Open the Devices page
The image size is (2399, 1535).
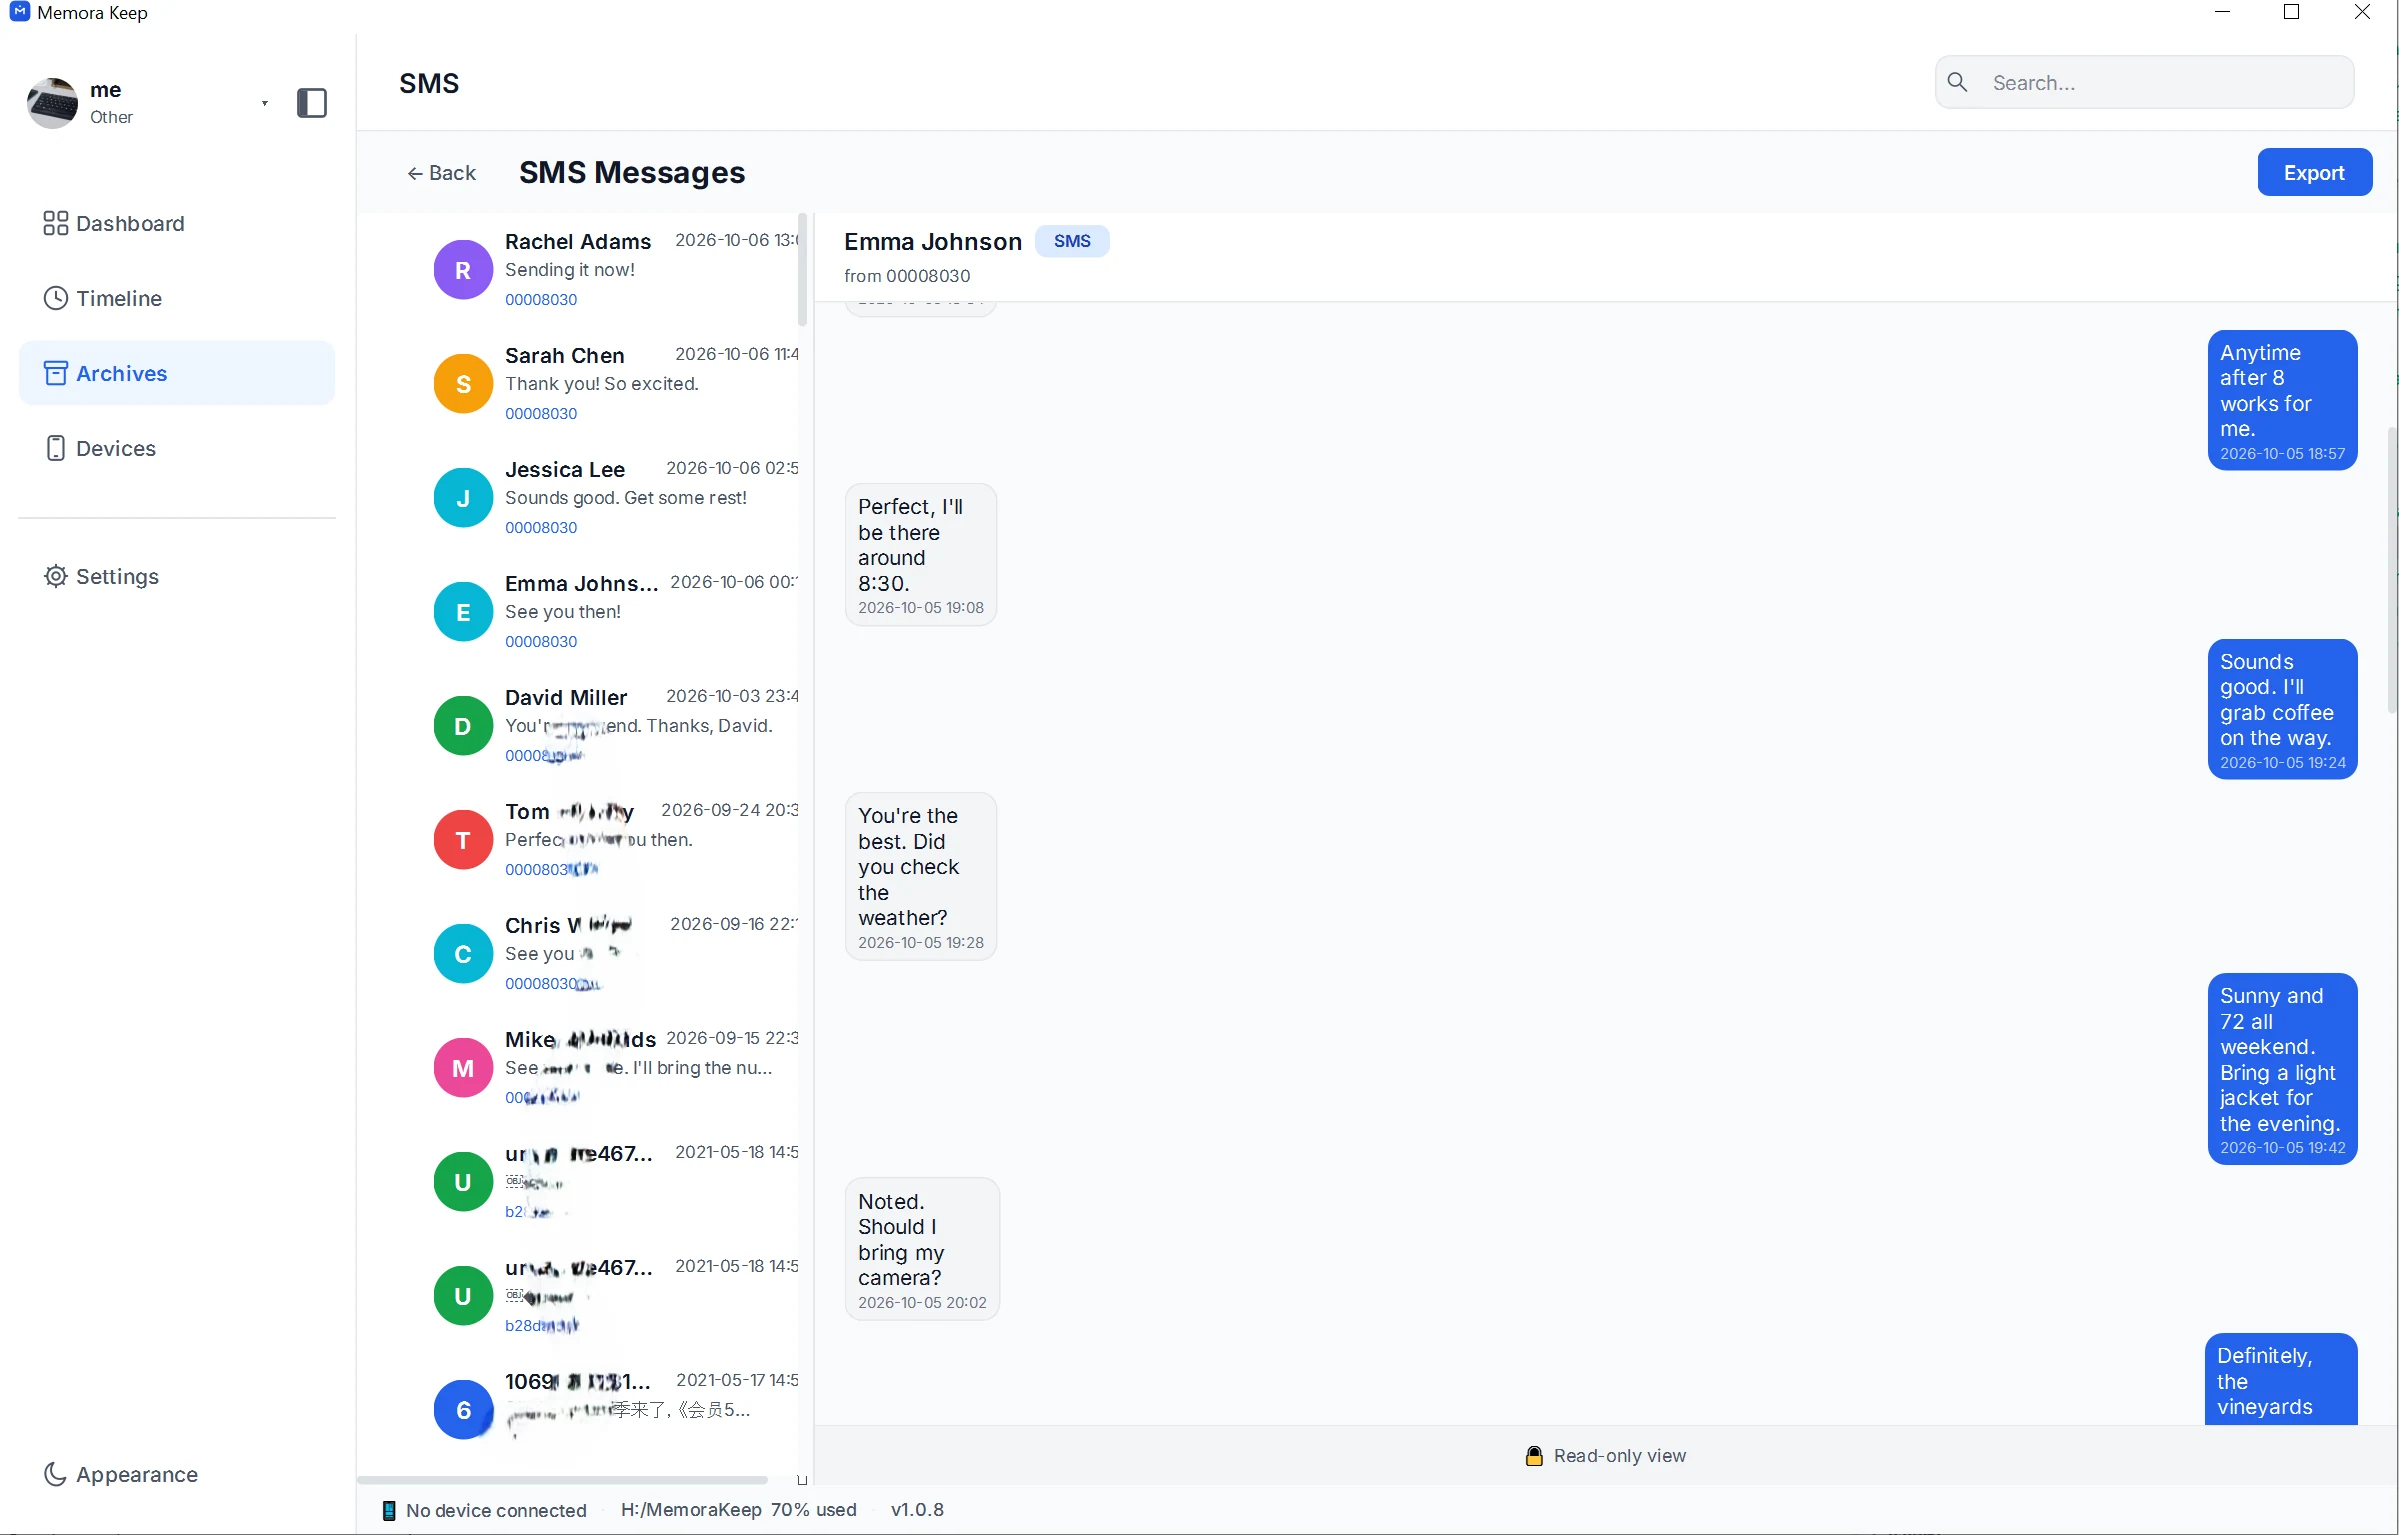[176, 448]
